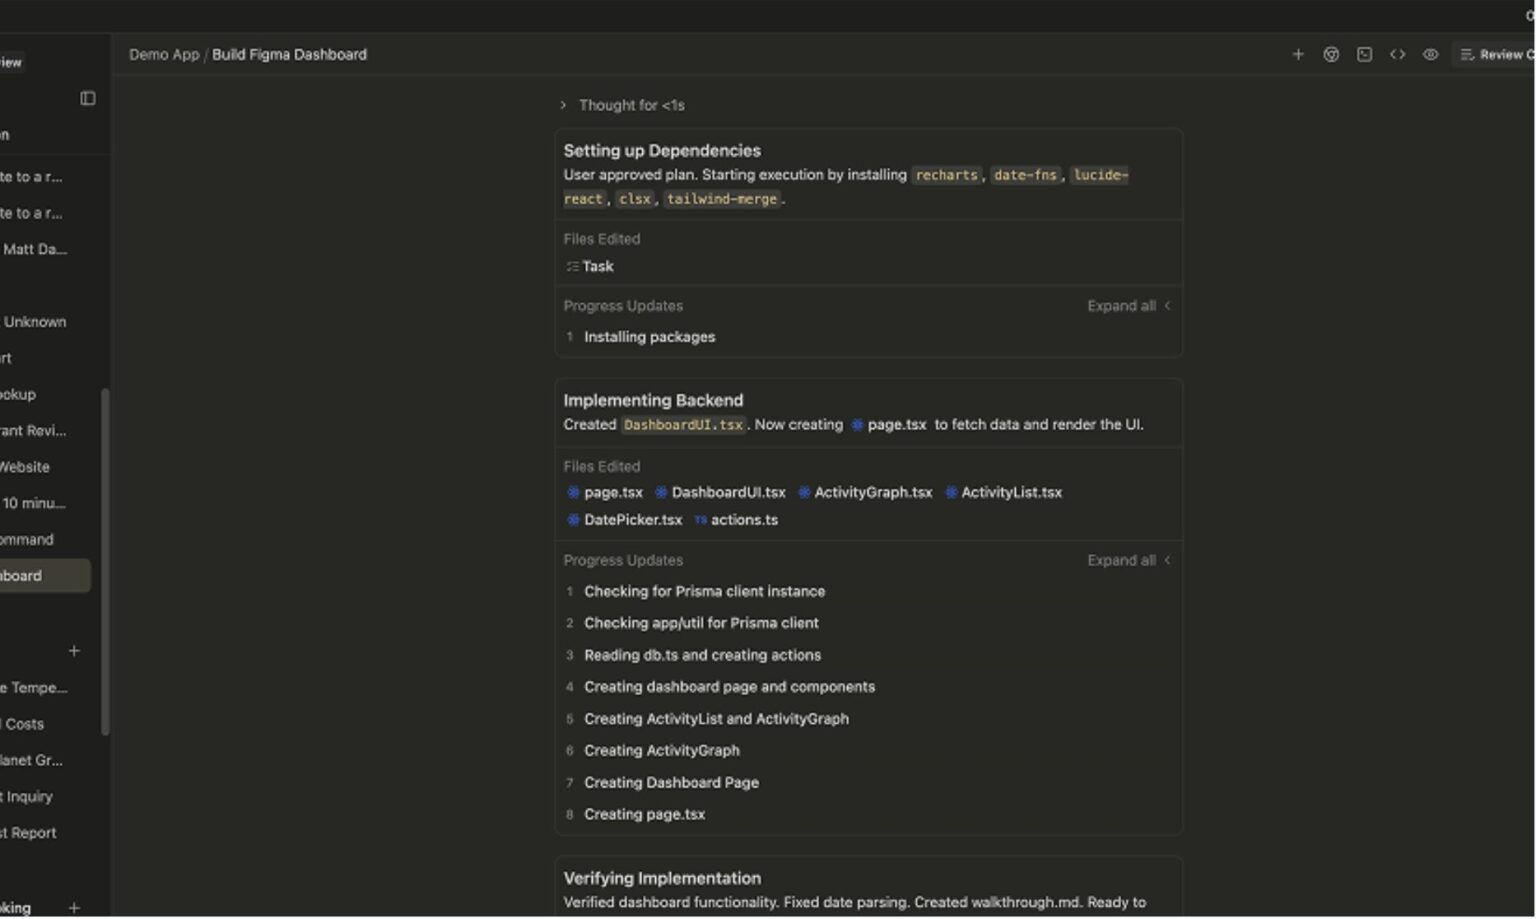Toggle the sidebar collapse icon
Screen dimensions: 1536x919
point(88,98)
